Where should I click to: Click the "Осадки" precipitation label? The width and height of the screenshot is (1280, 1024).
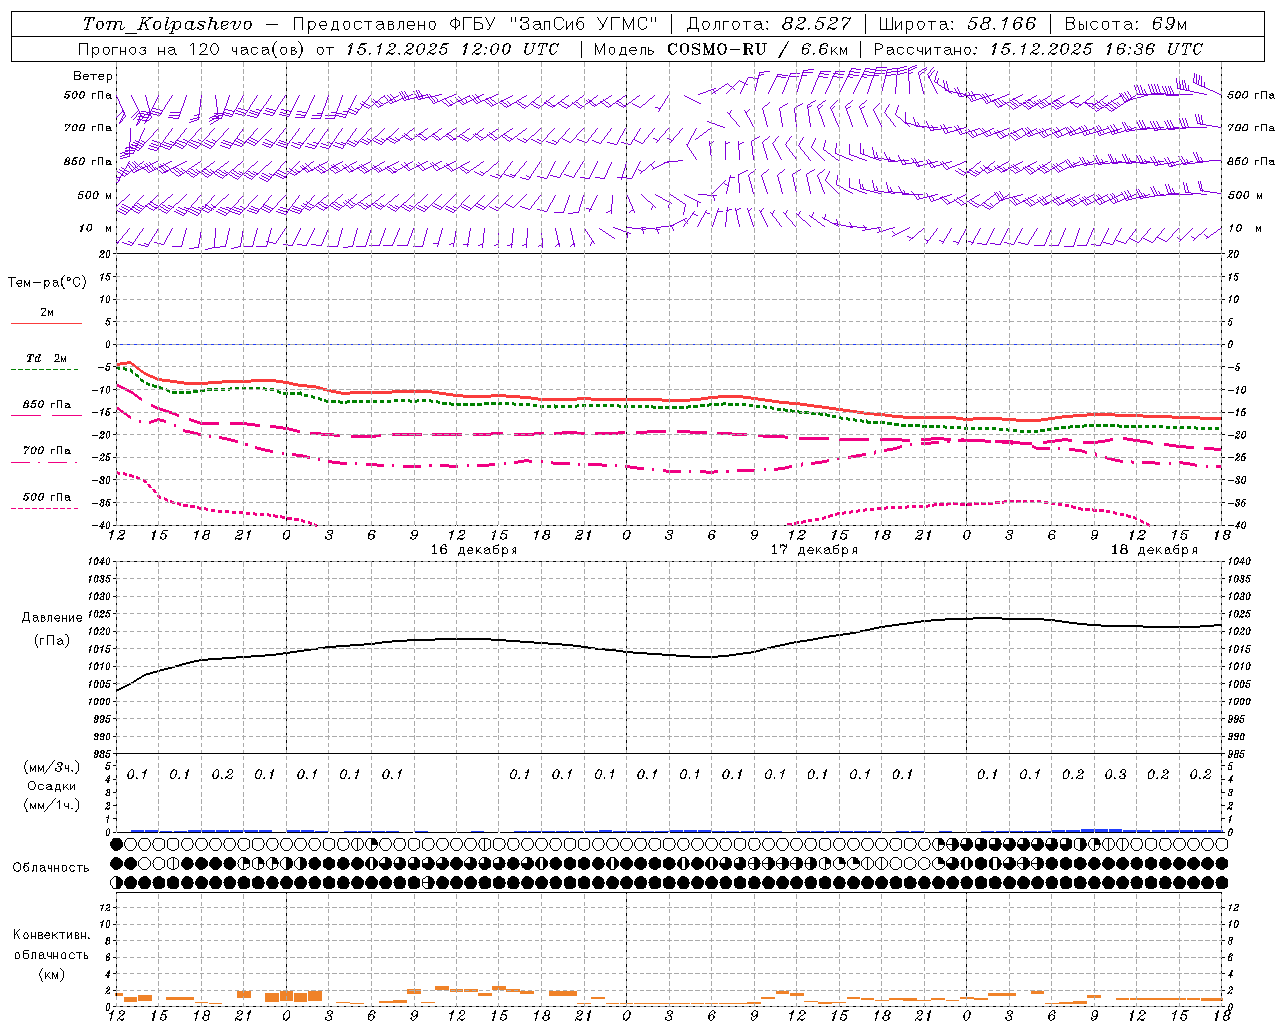click(52, 786)
